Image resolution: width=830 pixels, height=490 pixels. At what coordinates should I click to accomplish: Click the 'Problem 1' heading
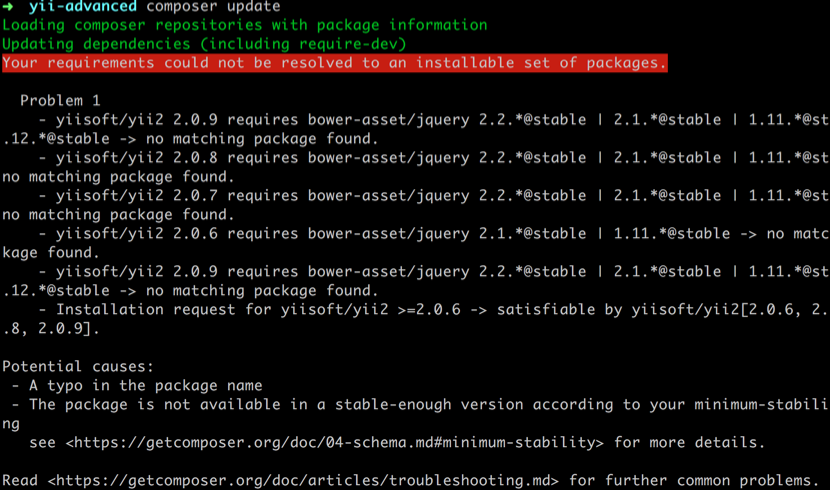[x=60, y=101]
